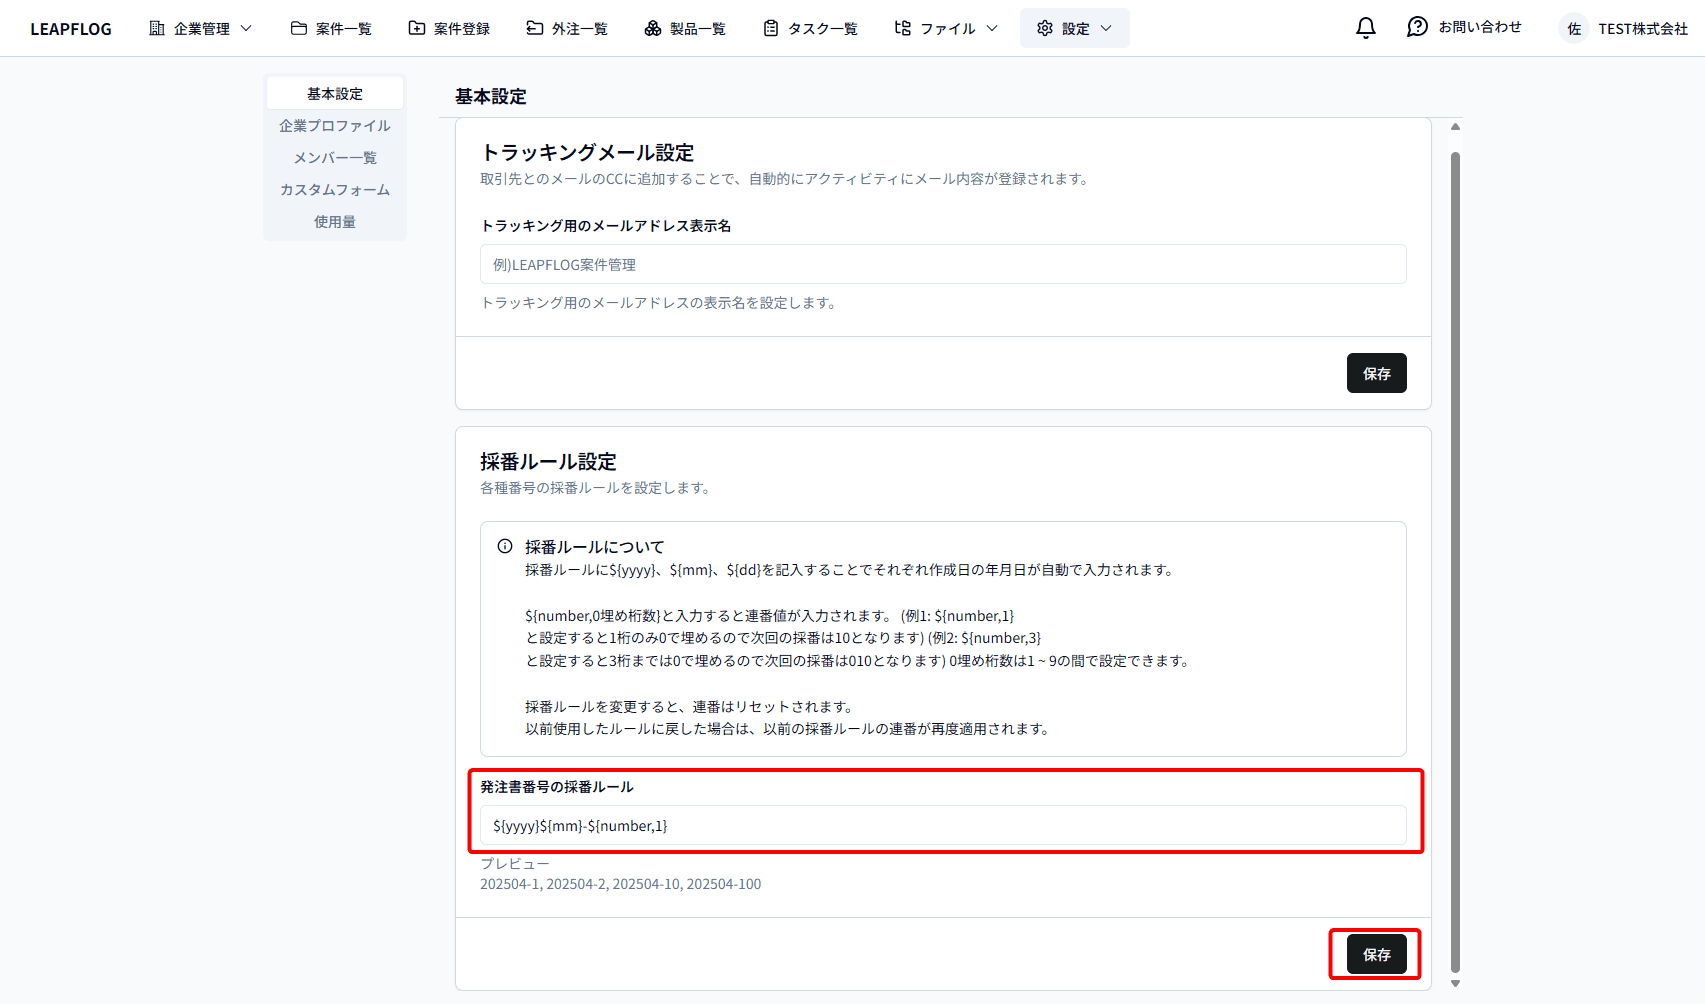
Task: Click the 保存 button under tracking mail settings
Action: click(1377, 372)
